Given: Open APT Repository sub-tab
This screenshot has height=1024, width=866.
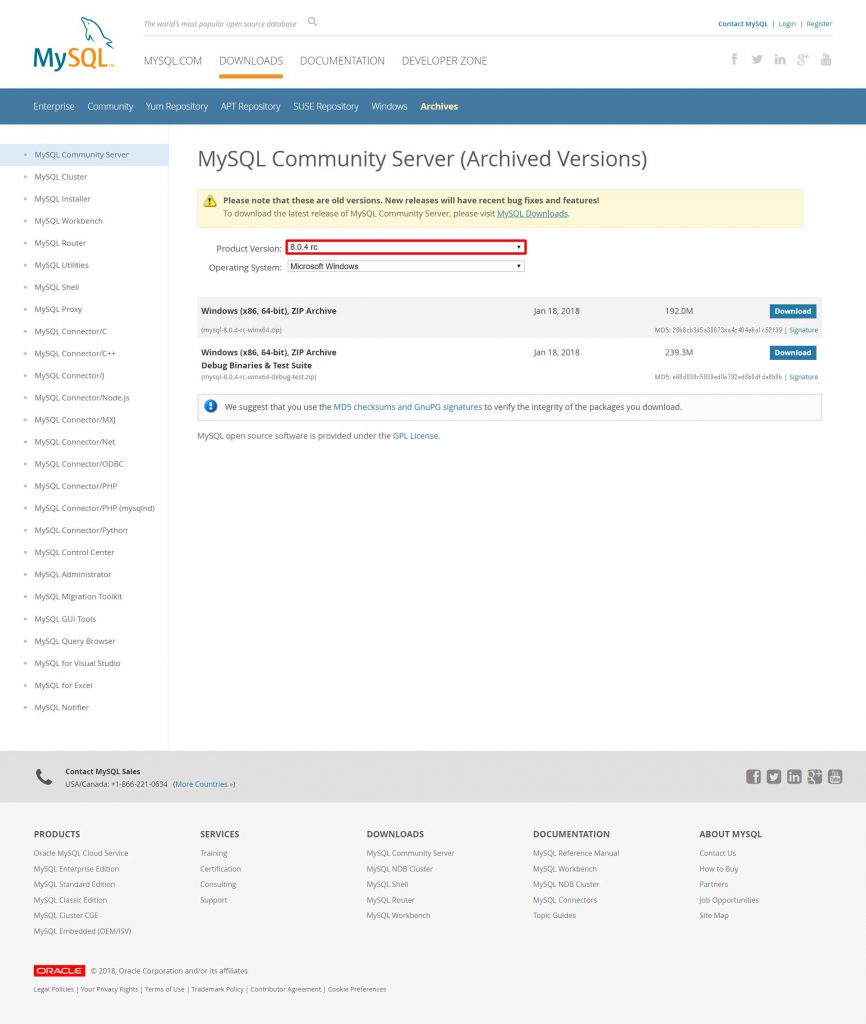Looking at the screenshot, I should point(251,106).
